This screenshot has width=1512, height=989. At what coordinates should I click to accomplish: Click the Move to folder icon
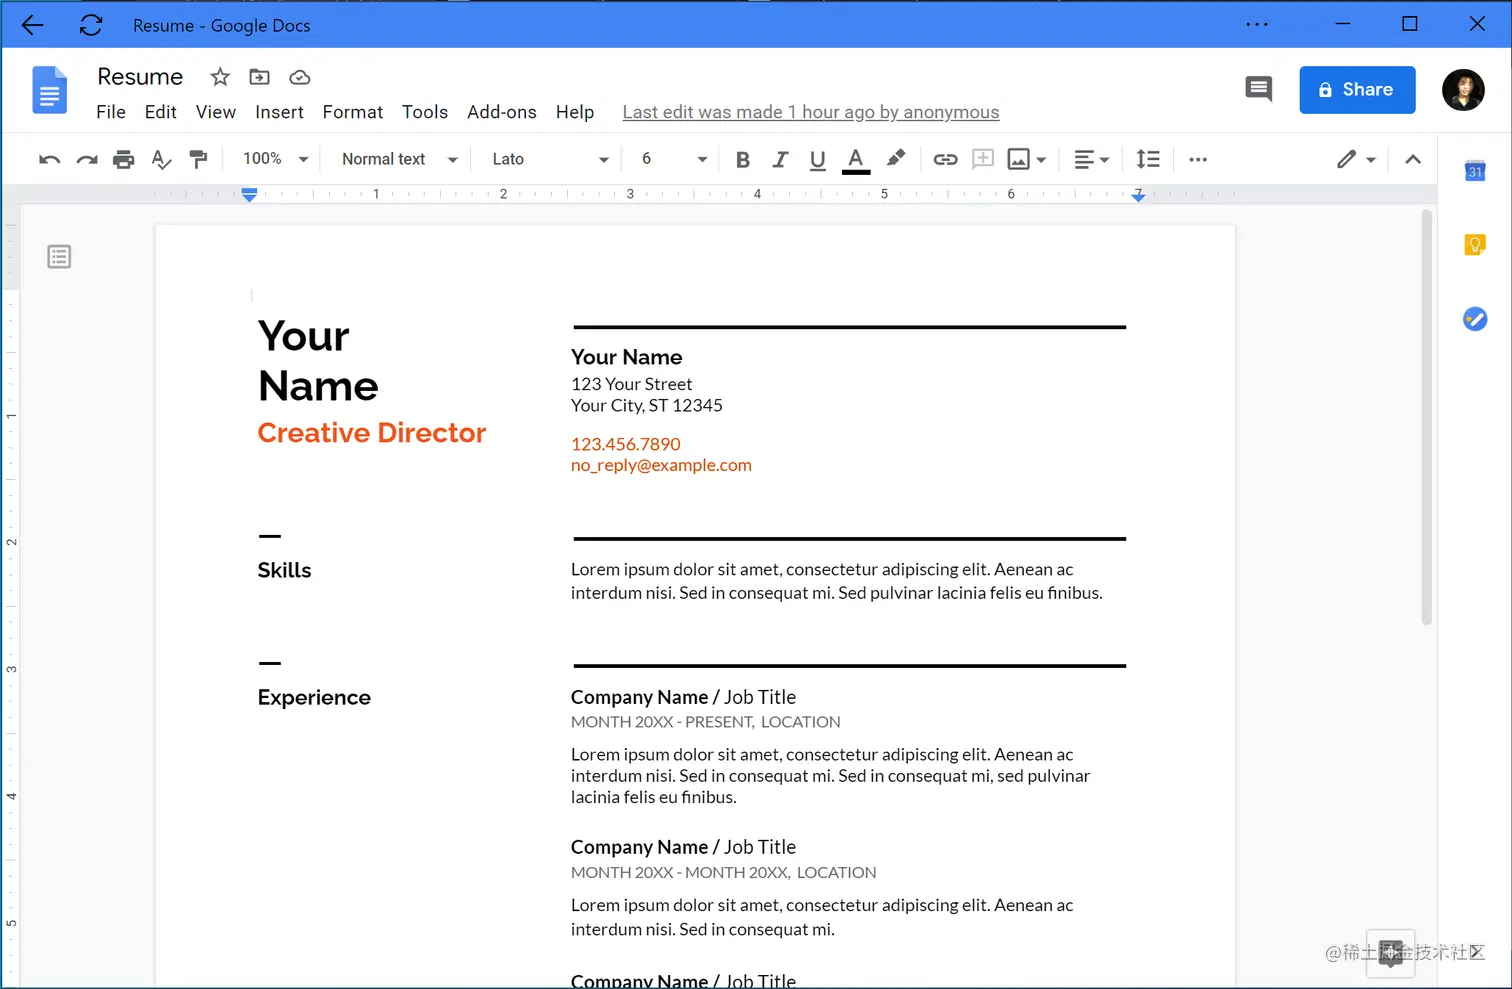click(x=259, y=77)
